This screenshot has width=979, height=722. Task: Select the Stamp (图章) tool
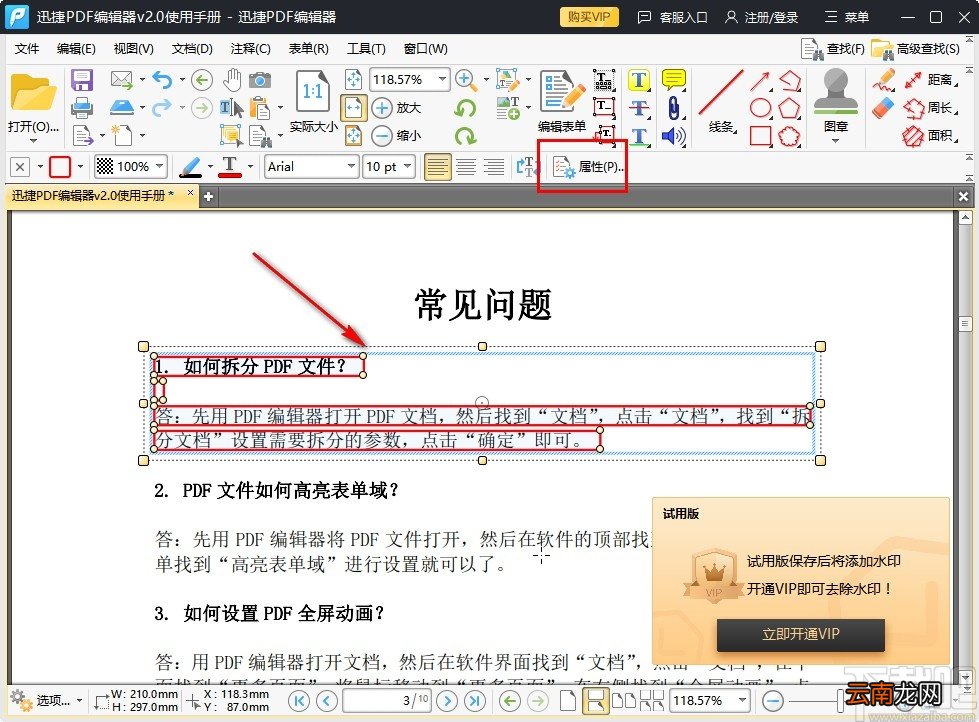(x=836, y=100)
